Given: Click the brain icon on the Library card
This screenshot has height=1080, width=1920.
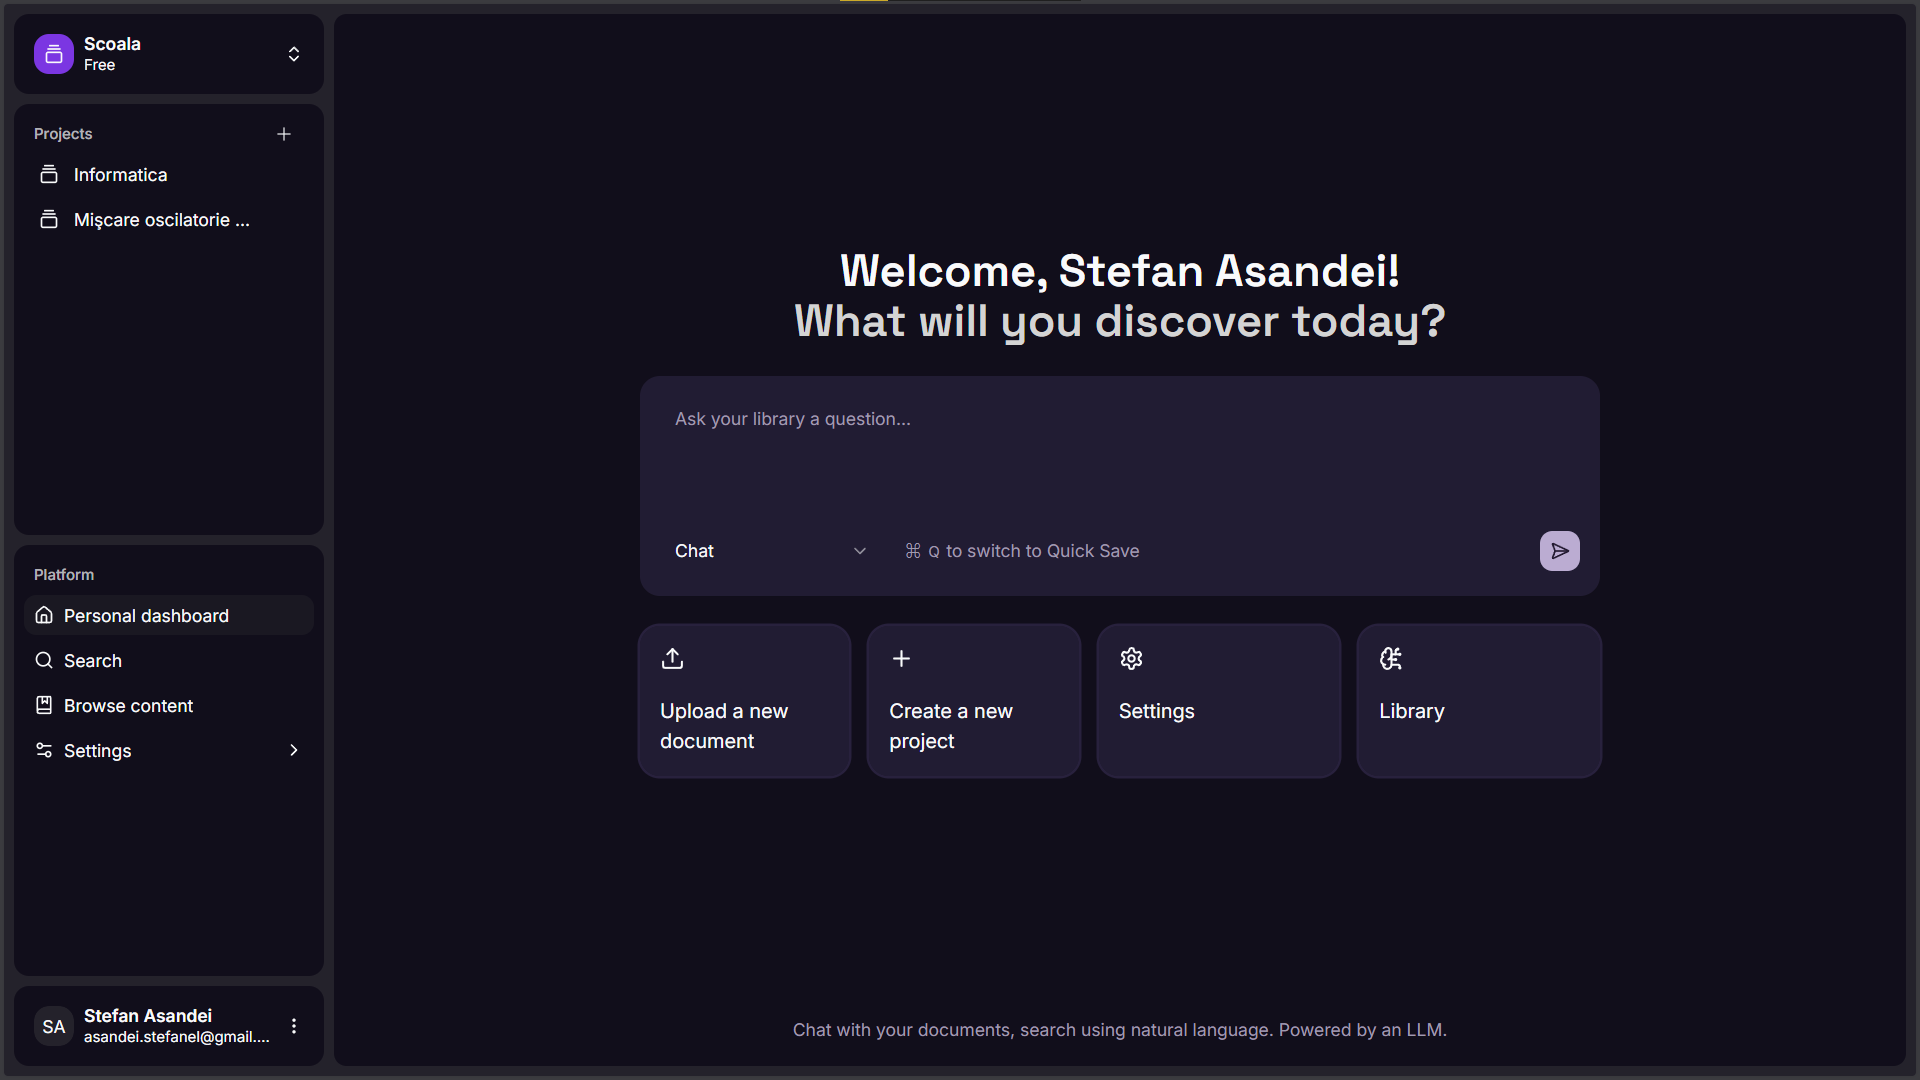Looking at the screenshot, I should coord(1391,658).
